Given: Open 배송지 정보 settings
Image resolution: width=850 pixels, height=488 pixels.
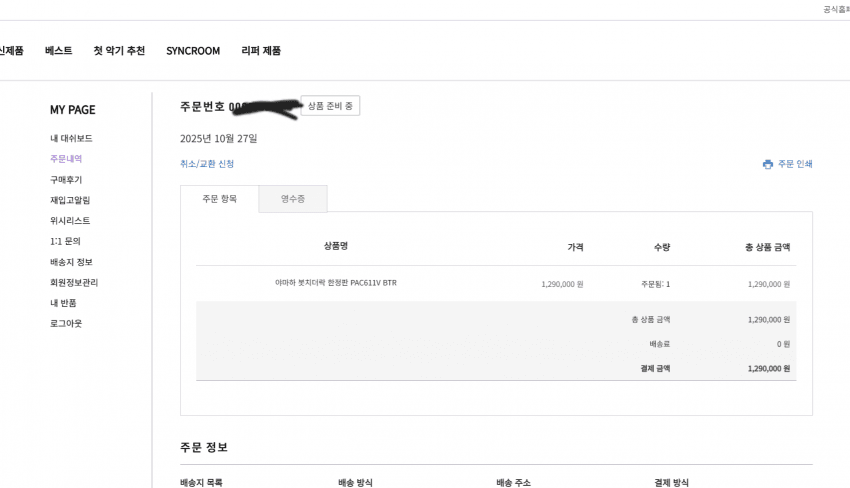Looking at the screenshot, I should tap(71, 262).
